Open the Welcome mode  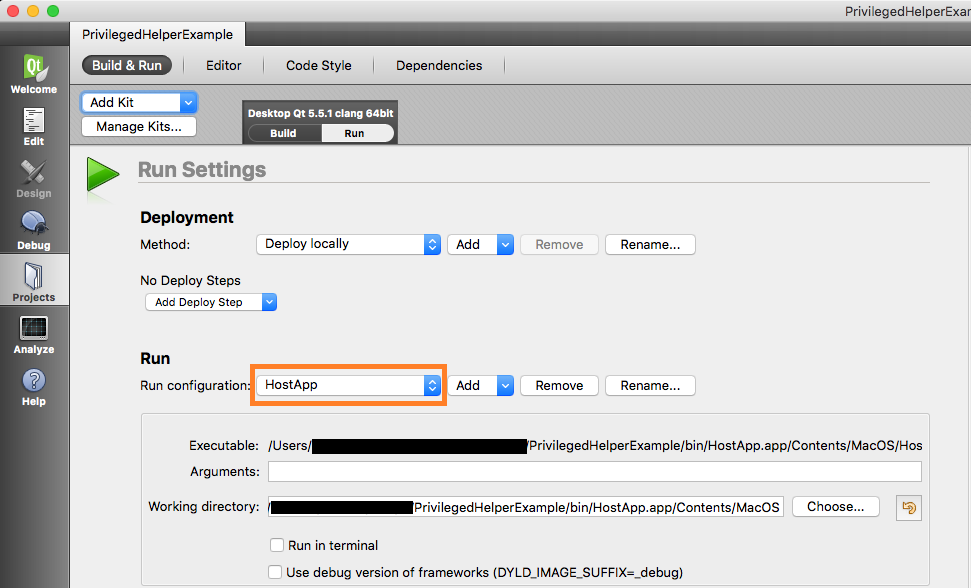point(34,73)
